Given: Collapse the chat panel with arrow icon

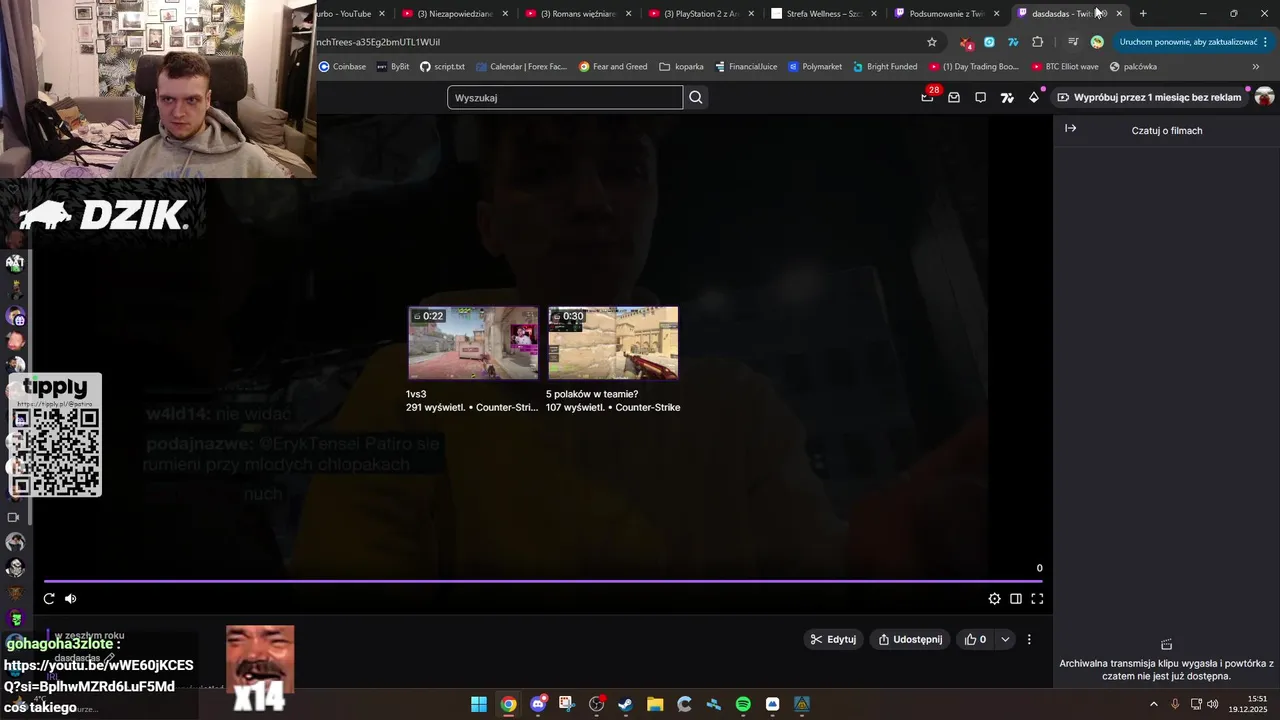Looking at the screenshot, I should pos(1070,128).
